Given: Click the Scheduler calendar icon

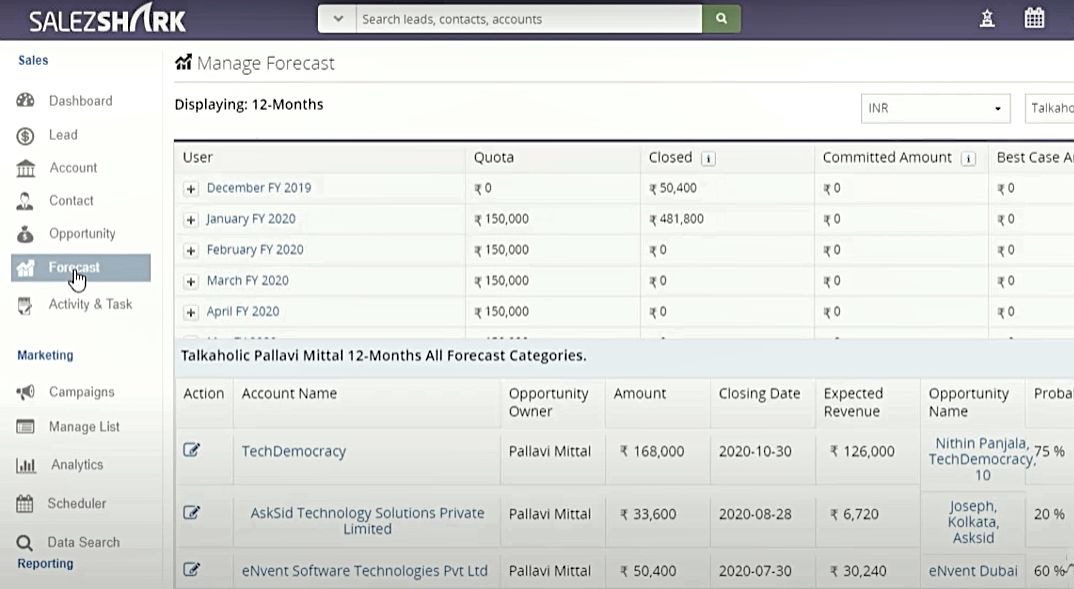Looking at the screenshot, I should click(x=25, y=504).
